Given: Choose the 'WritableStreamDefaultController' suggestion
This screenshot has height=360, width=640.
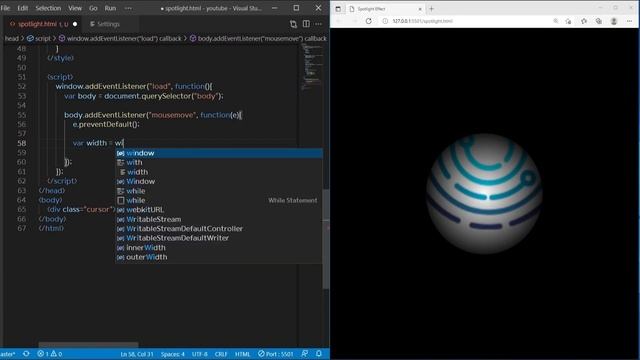Looking at the screenshot, I should tap(219, 229).
